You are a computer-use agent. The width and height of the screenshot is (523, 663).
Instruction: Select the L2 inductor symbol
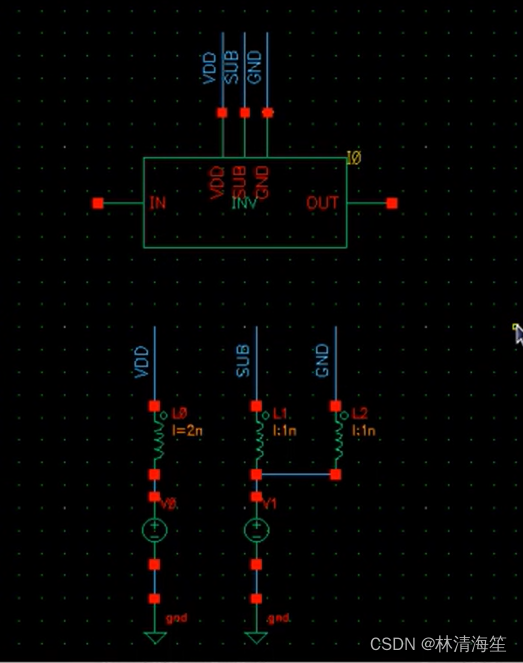(x=339, y=441)
